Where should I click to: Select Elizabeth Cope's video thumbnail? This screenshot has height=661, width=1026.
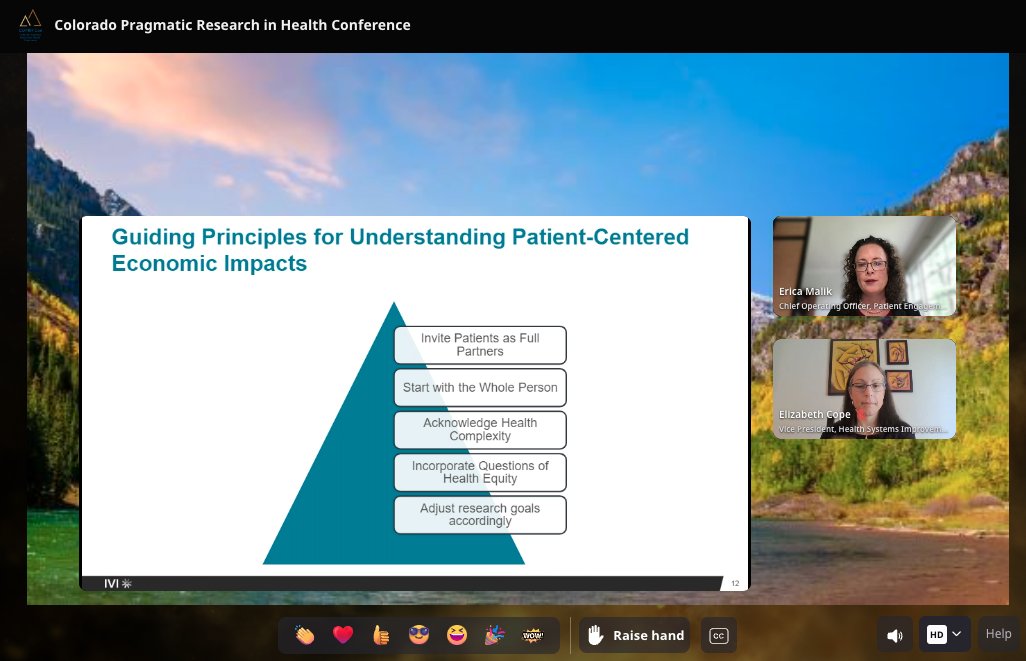click(863, 389)
